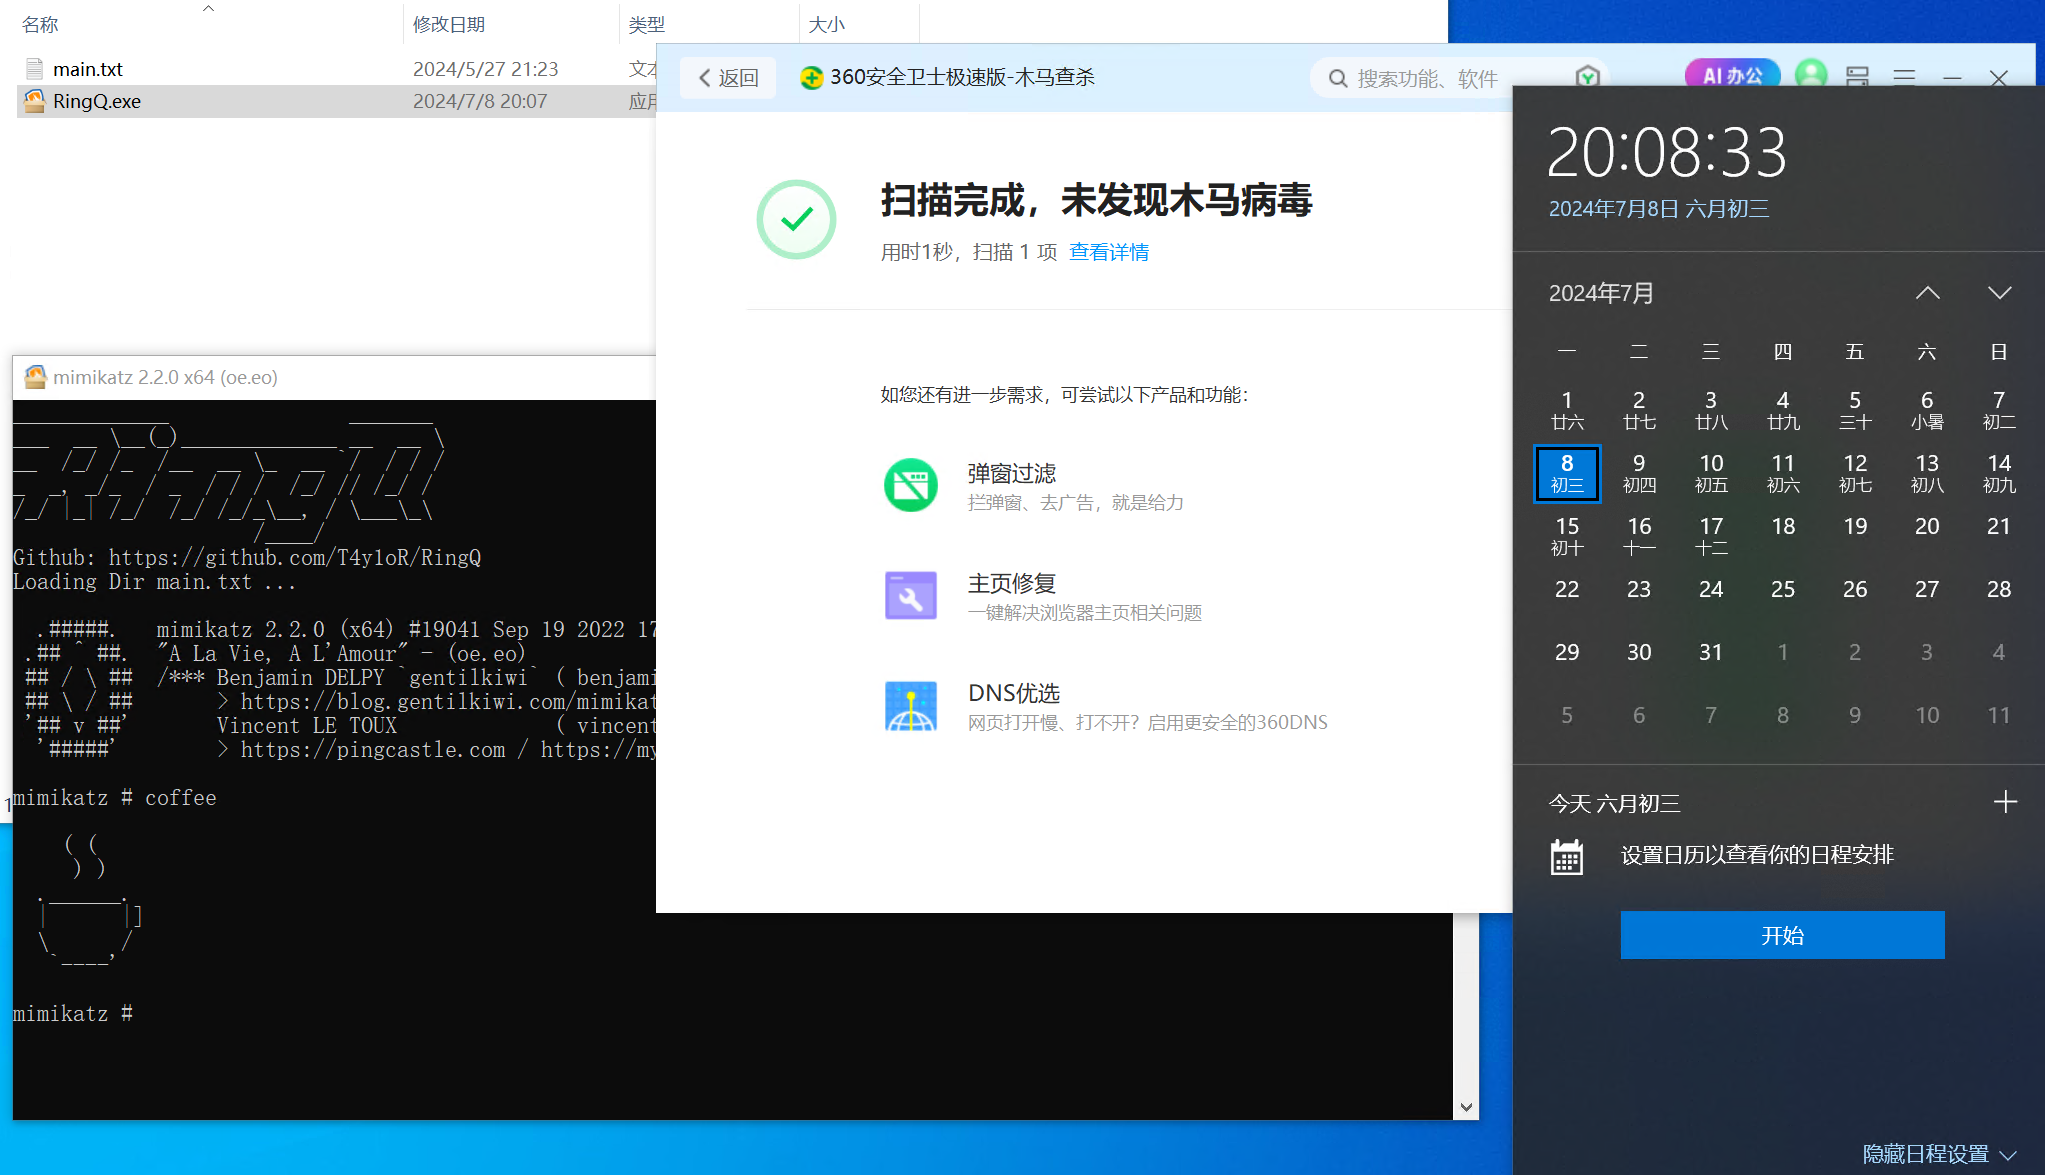Select July 1 in calendar
The height and width of the screenshot is (1175, 2045).
1567,410
